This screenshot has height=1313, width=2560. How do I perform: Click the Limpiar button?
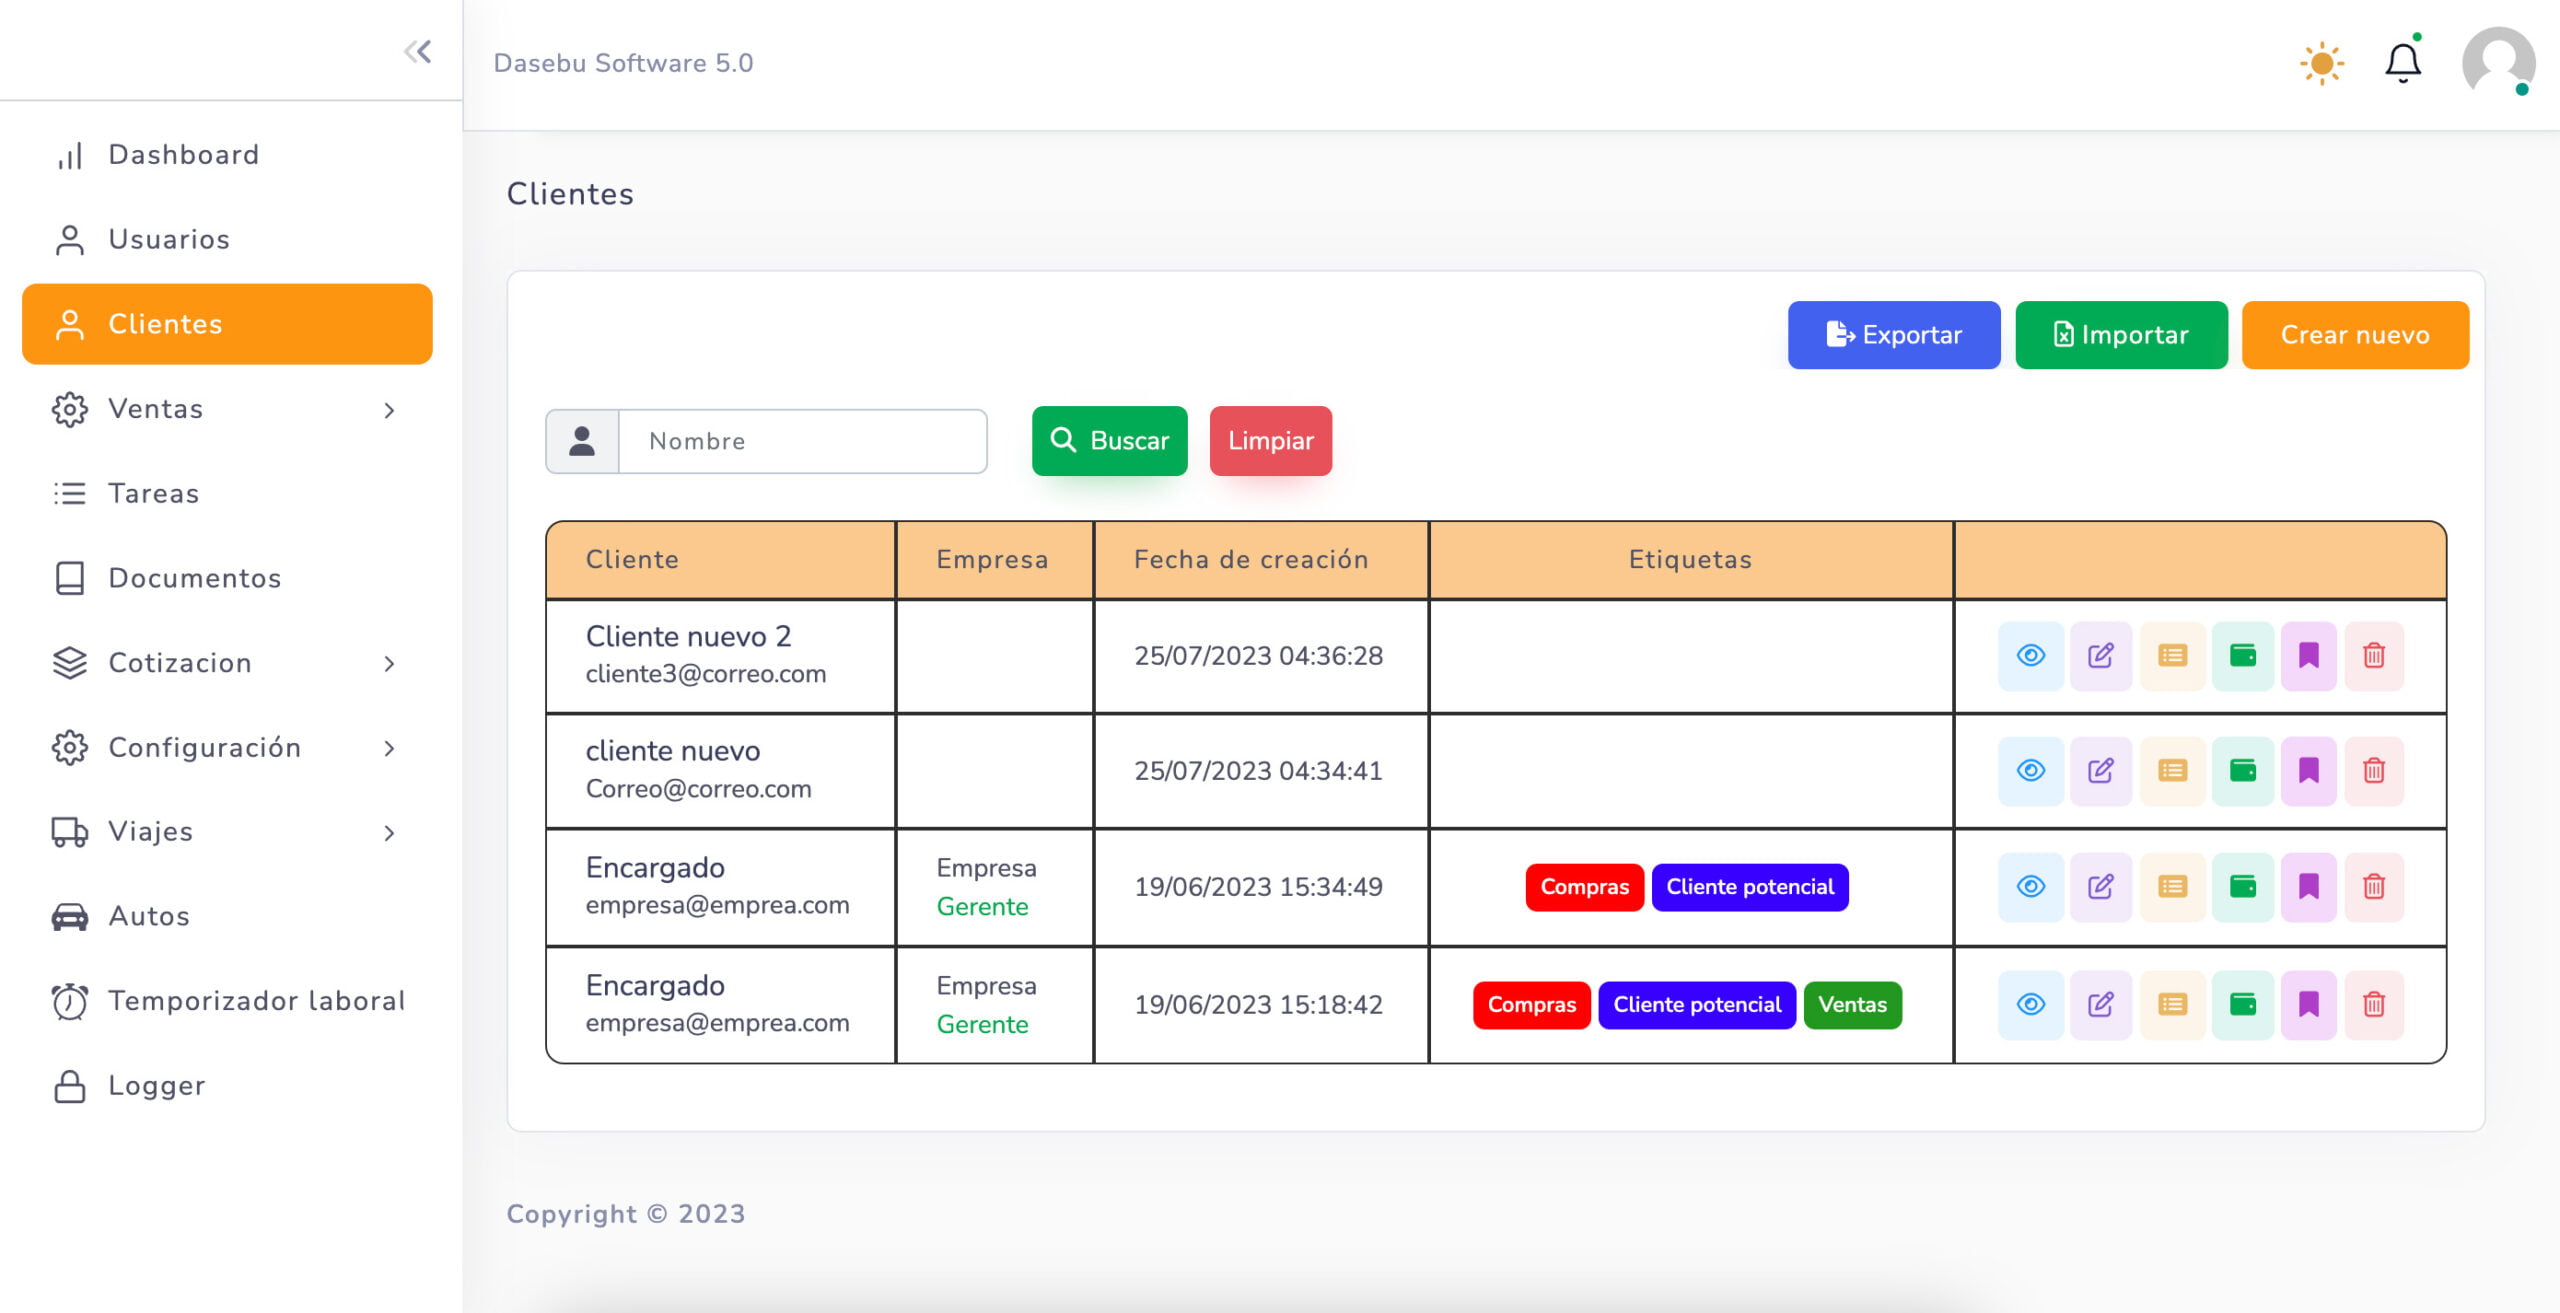coord(1270,441)
